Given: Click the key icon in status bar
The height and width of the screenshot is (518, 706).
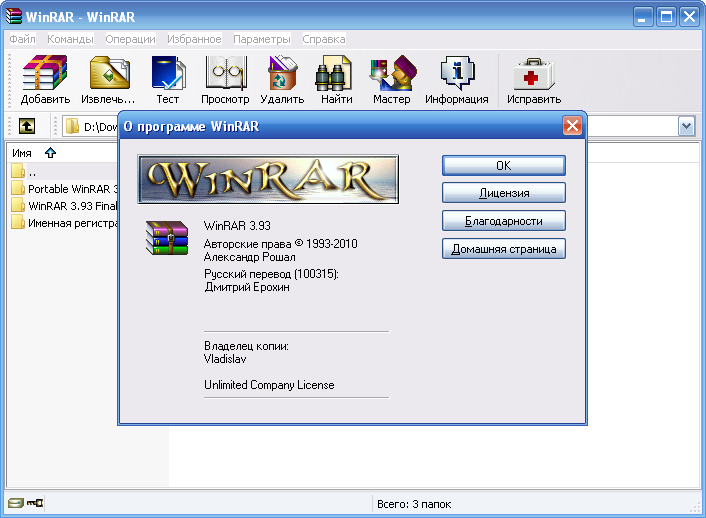Looking at the screenshot, I should click(35, 503).
